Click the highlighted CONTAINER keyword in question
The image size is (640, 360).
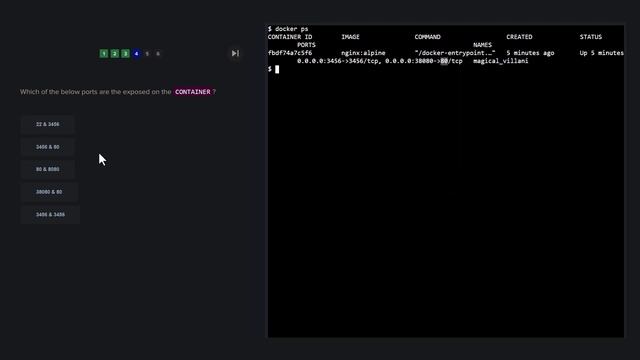[193, 92]
